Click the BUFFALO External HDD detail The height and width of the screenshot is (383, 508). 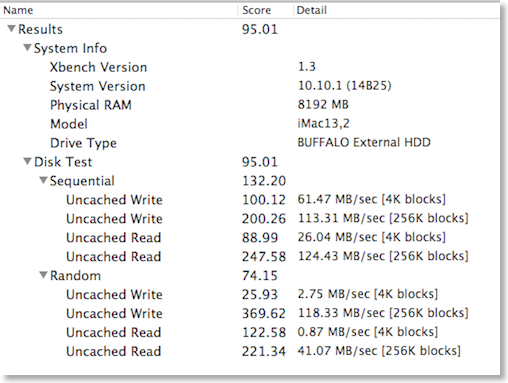tap(364, 143)
